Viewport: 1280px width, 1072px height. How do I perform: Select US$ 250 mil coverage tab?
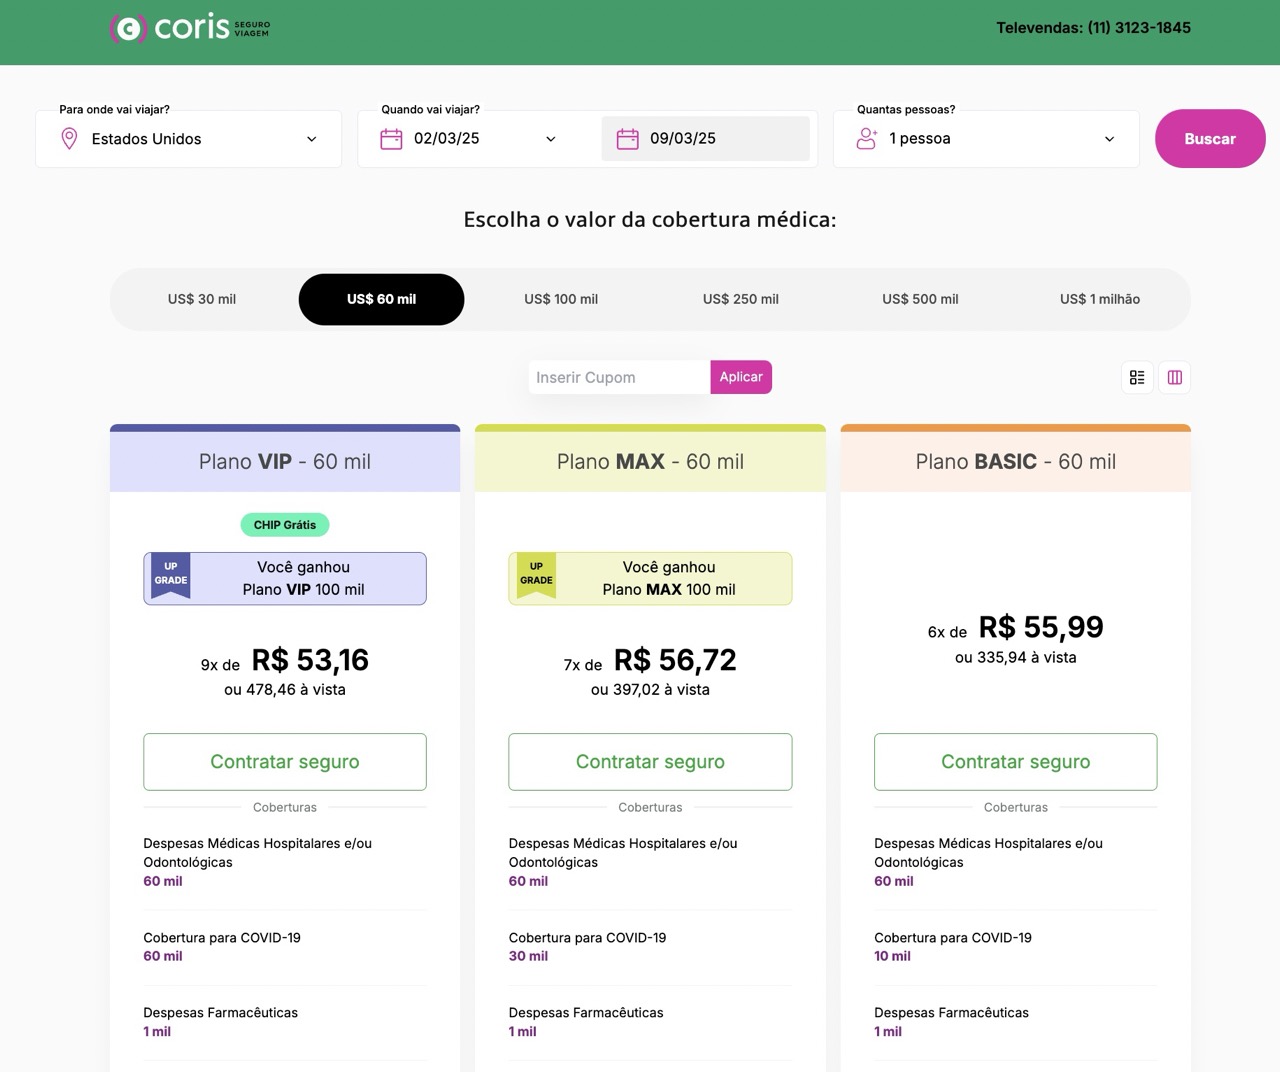pyautogui.click(x=741, y=299)
